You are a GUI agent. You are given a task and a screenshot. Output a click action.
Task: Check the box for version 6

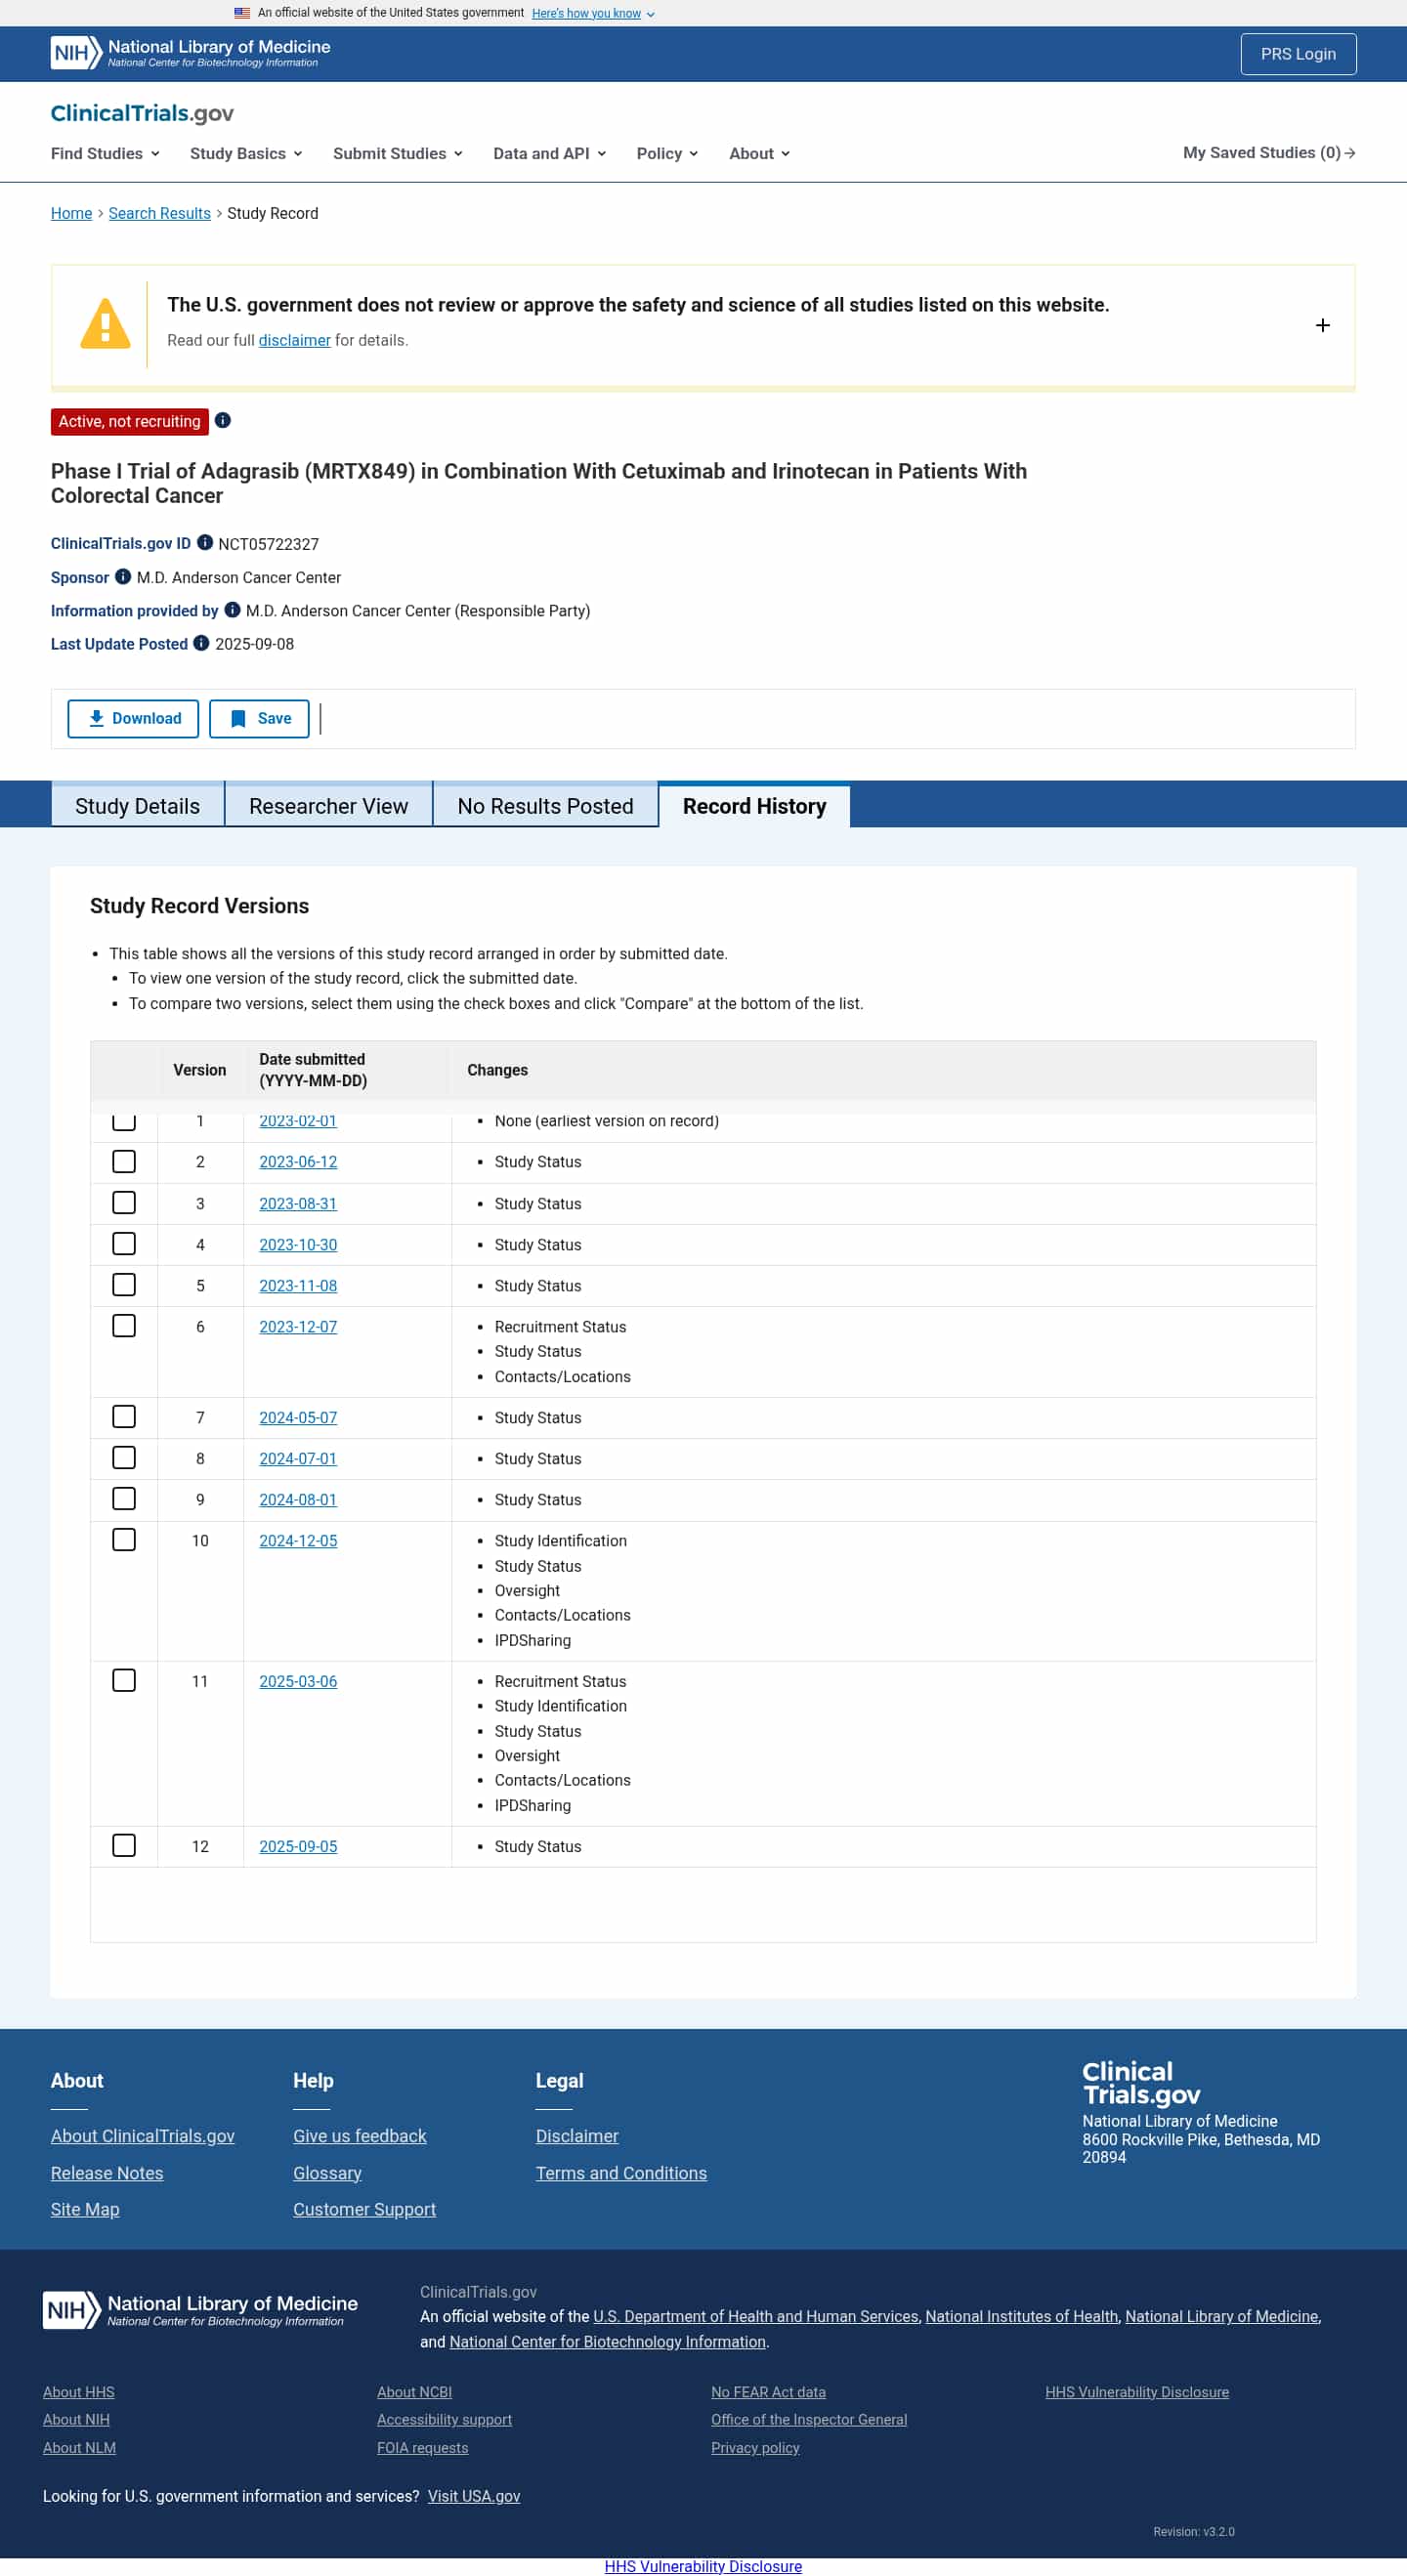(x=124, y=1326)
